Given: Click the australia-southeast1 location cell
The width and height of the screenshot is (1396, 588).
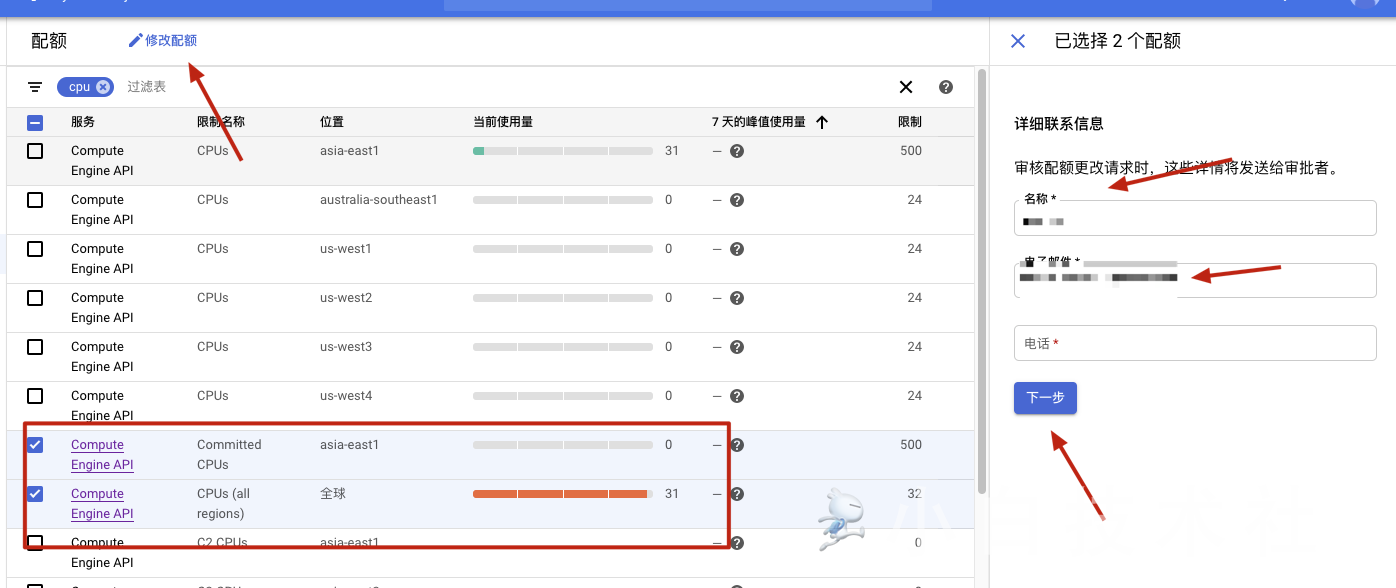Looking at the screenshot, I should click(379, 200).
